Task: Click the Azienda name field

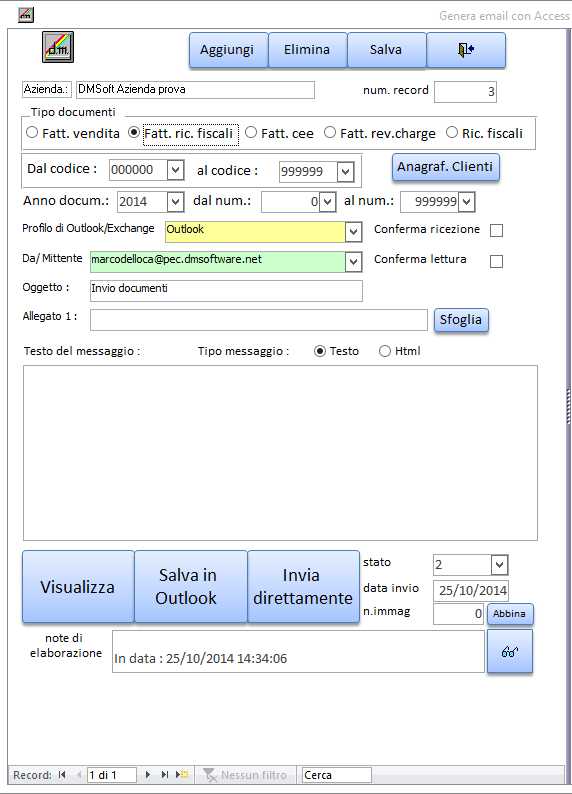Action: [x=195, y=90]
